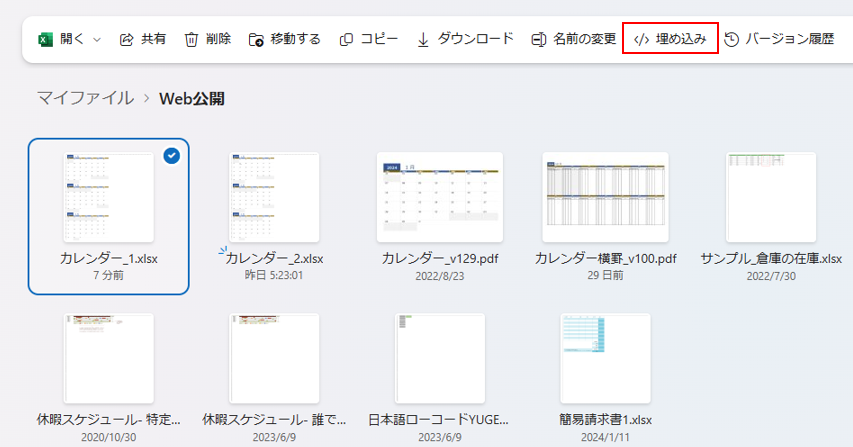Click the 共有 share icon
This screenshot has width=853, height=447.
126,40
